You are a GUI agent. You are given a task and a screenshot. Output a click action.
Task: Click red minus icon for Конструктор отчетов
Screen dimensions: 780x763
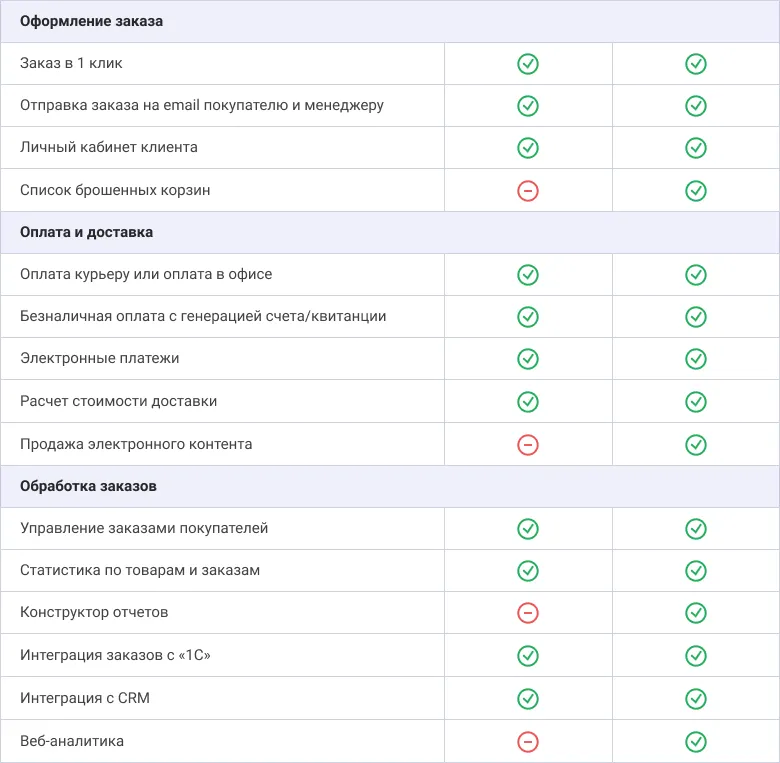pos(528,613)
